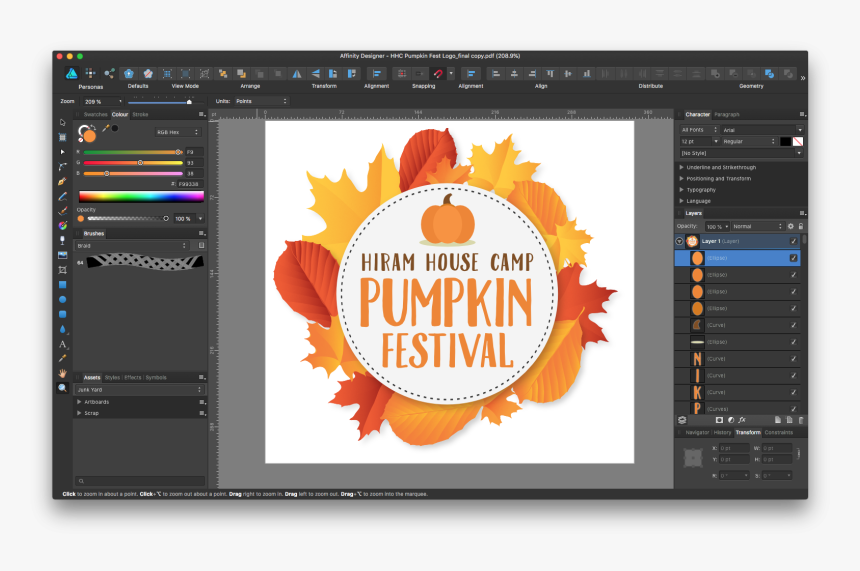Select the Rectangle tool
The width and height of the screenshot is (860, 571).
click(x=63, y=285)
